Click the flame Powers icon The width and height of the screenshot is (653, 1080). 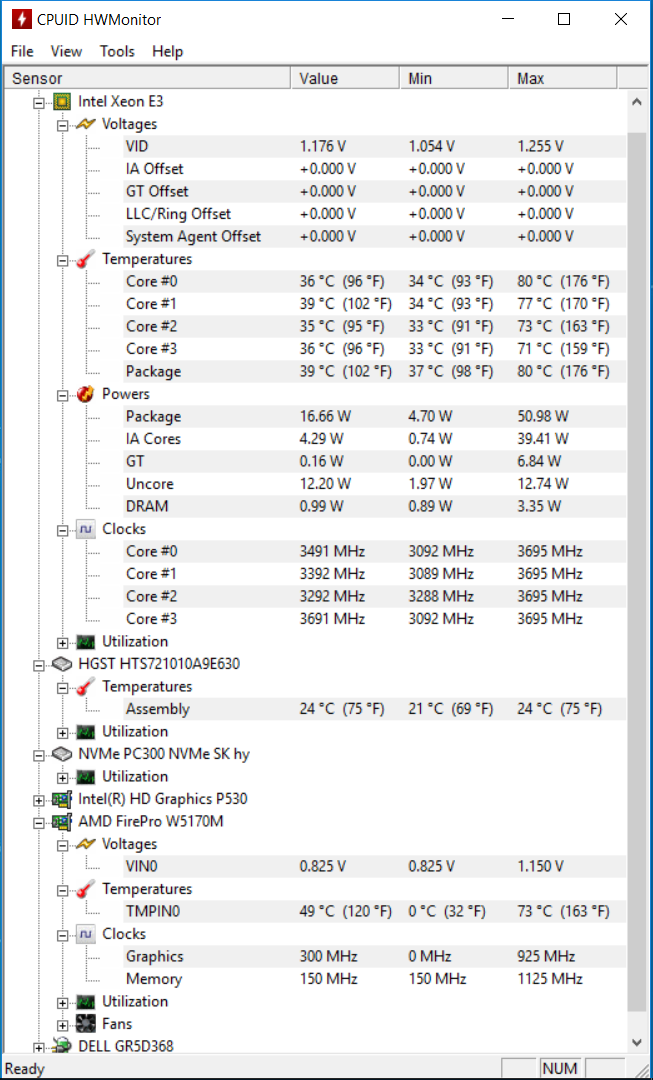coord(86,395)
